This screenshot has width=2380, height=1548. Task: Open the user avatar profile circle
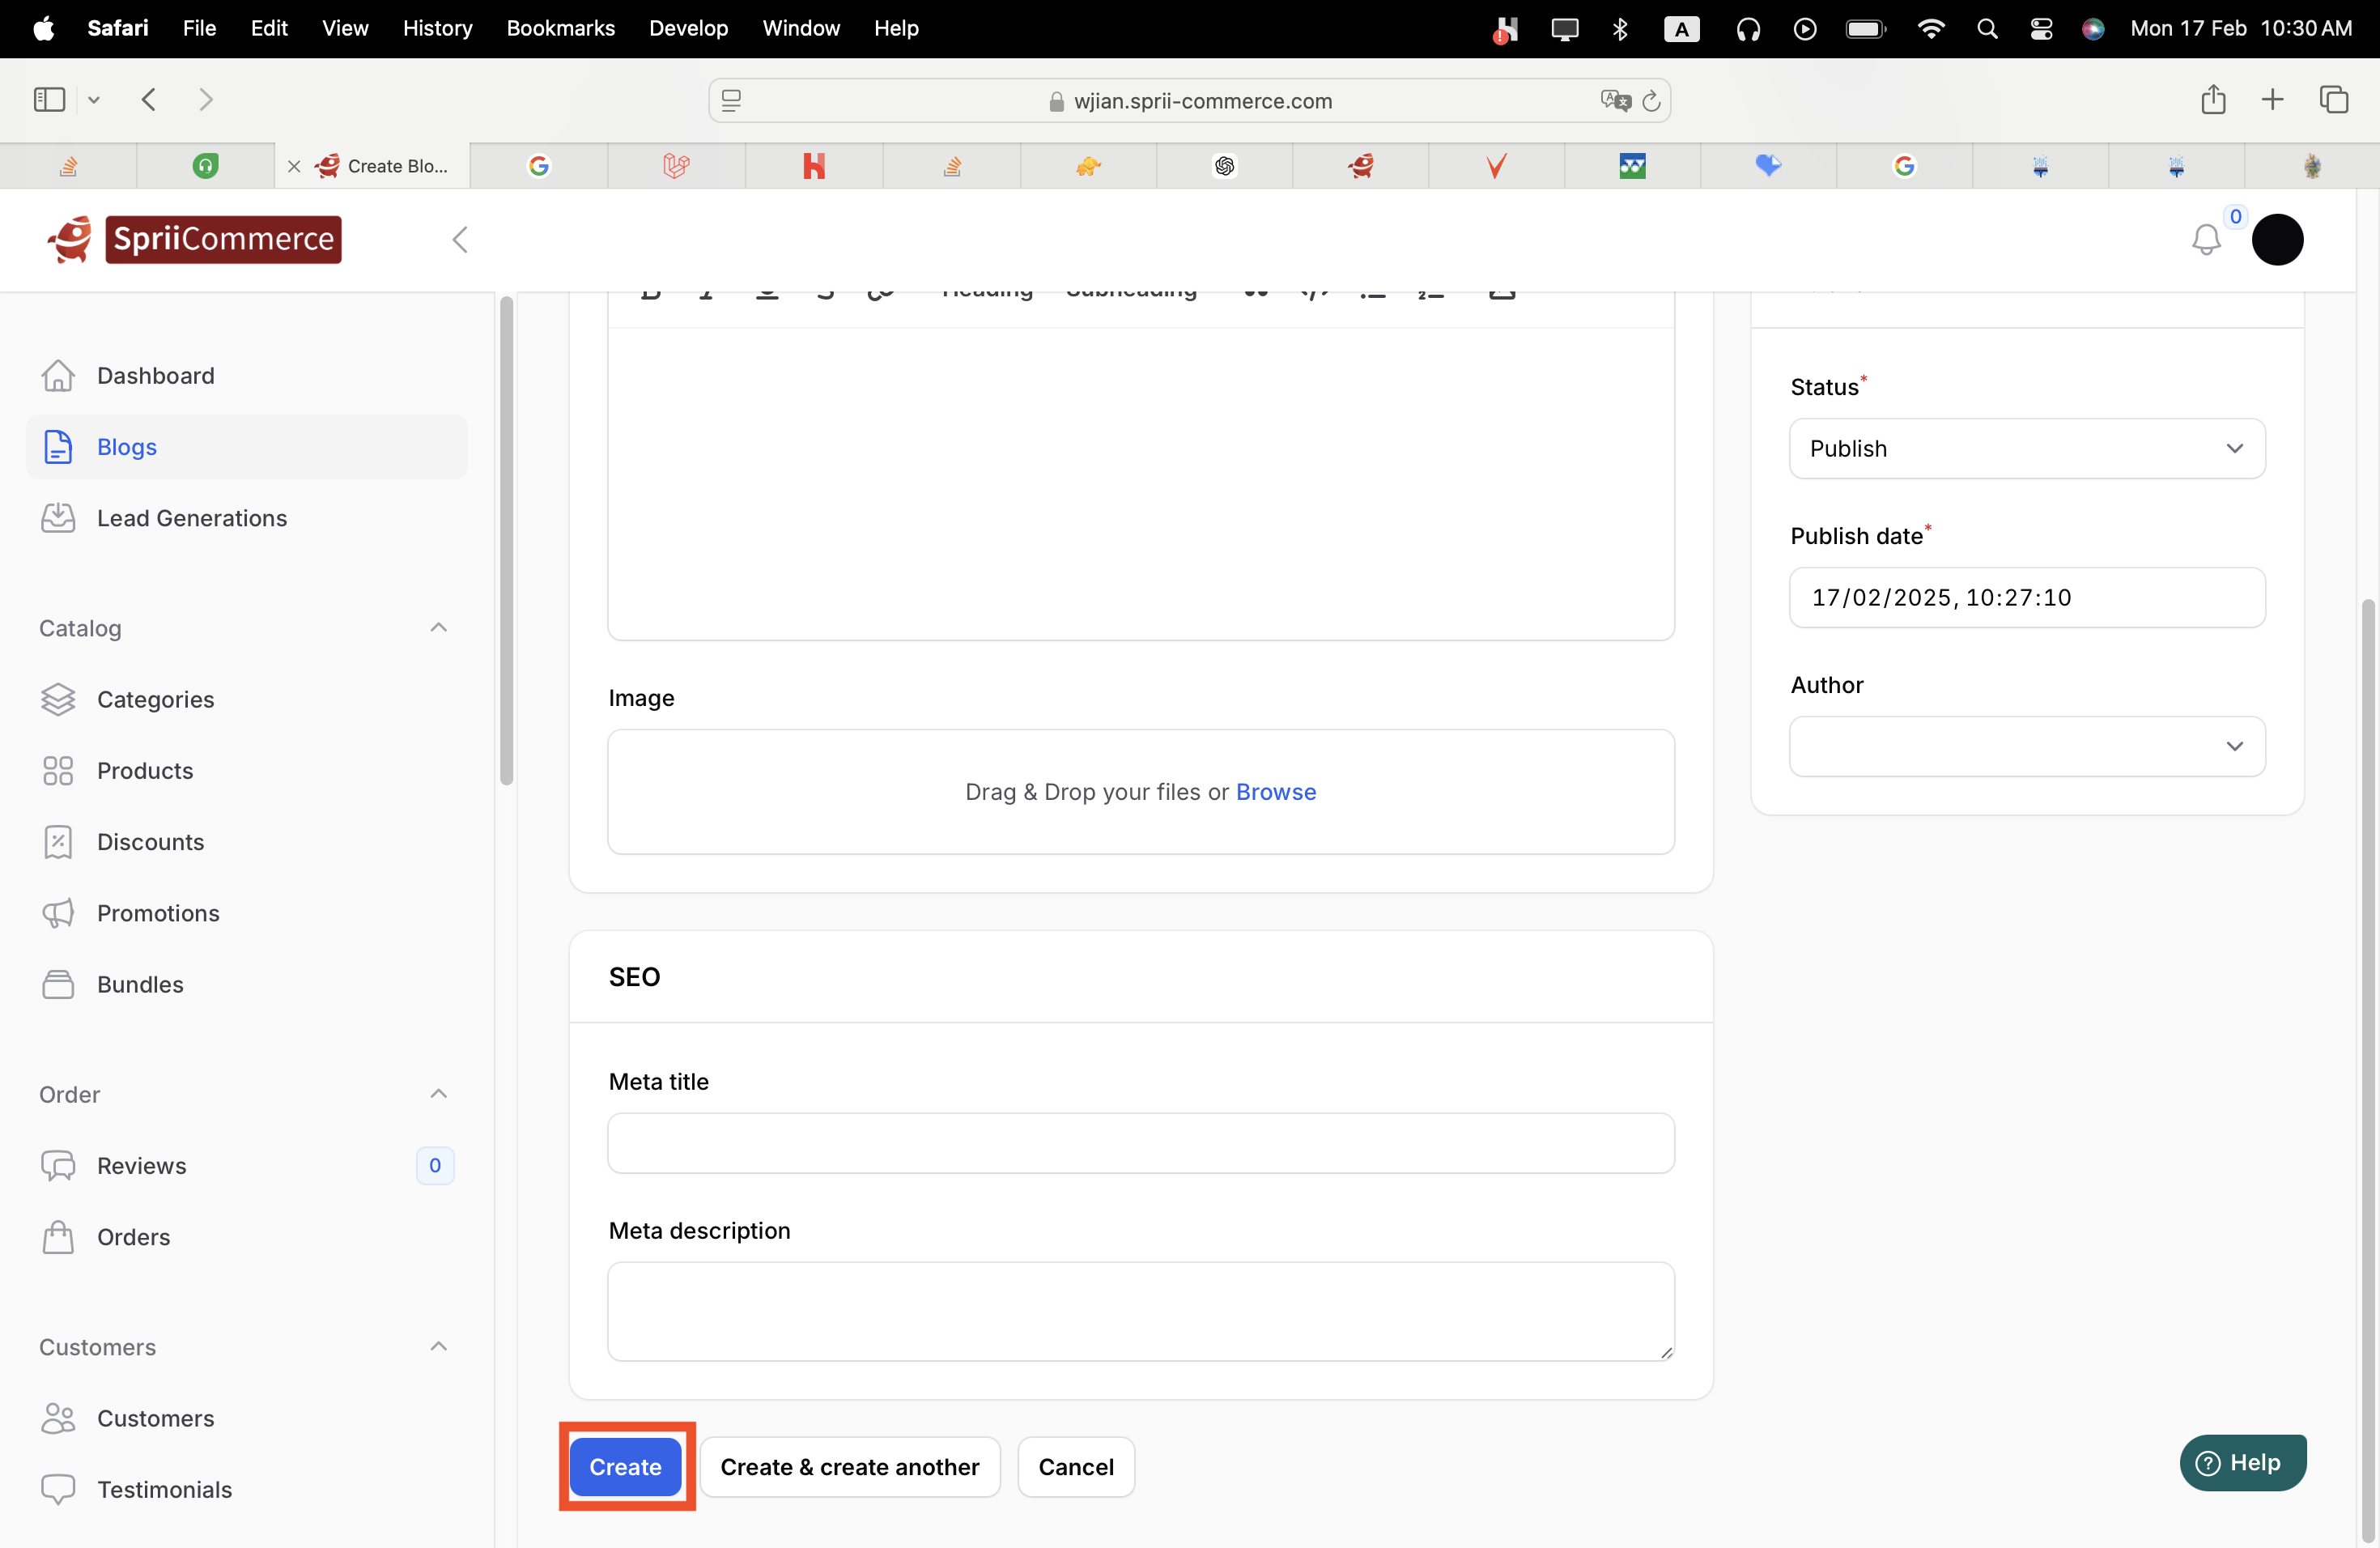coord(2277,240)
